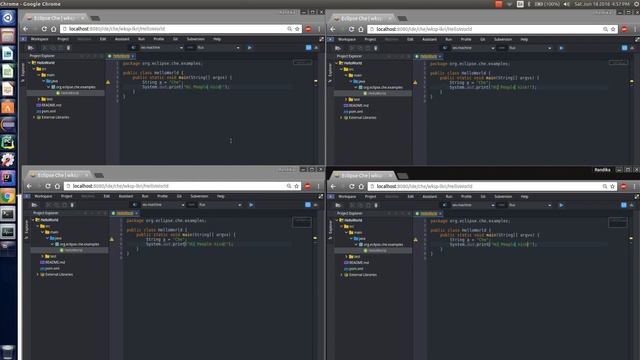Viewport: 640px width, 360px height.
Task: Open the Terminal from the Ubuntu launcher
Action: point(8,214)
